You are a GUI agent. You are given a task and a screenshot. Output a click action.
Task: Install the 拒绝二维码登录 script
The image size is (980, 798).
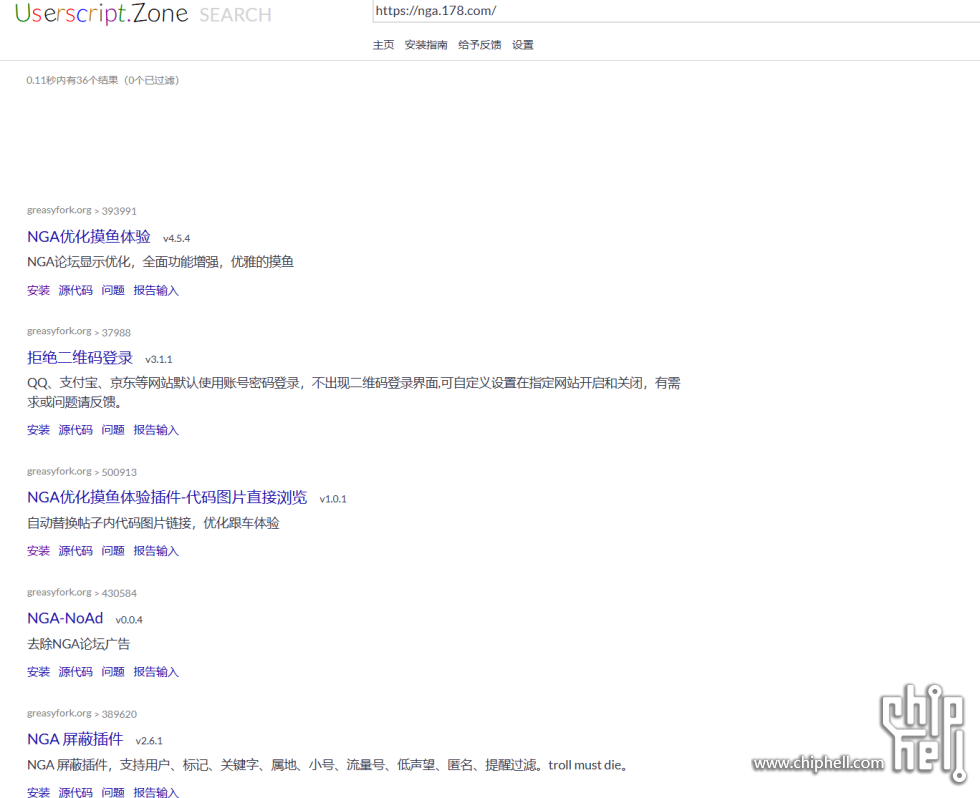coord(38,430)
